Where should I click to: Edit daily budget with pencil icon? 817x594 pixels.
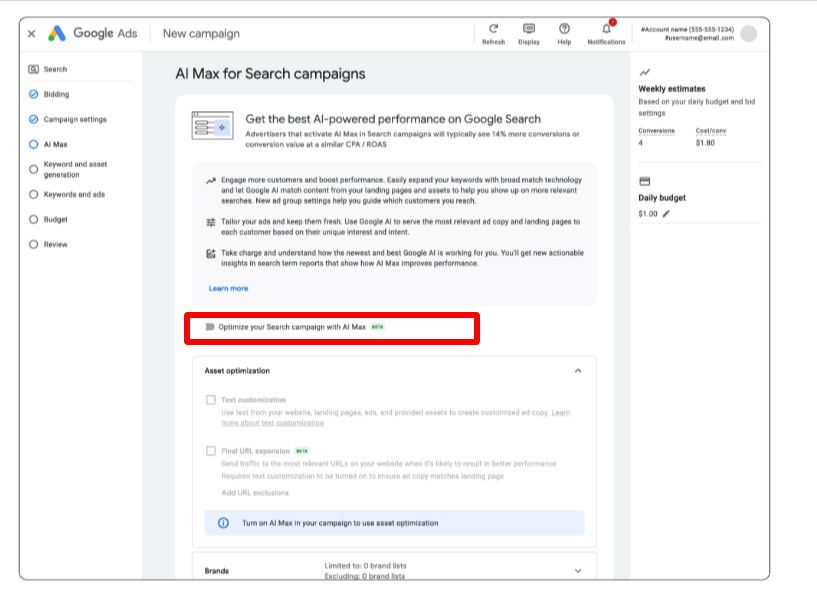point(667,213)
